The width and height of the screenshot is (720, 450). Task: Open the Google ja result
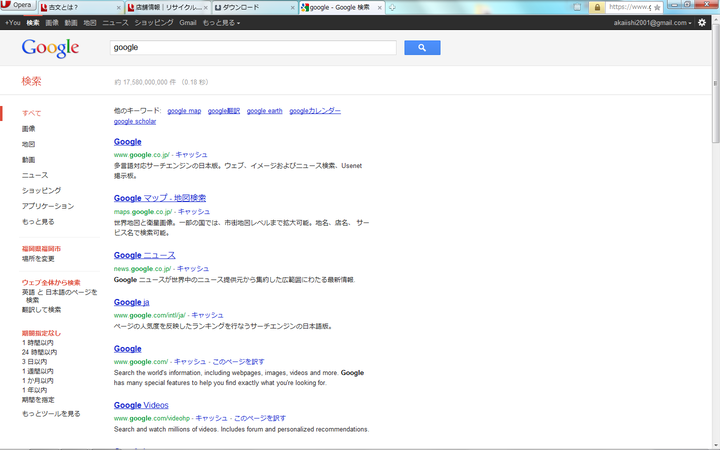(131, 302)
